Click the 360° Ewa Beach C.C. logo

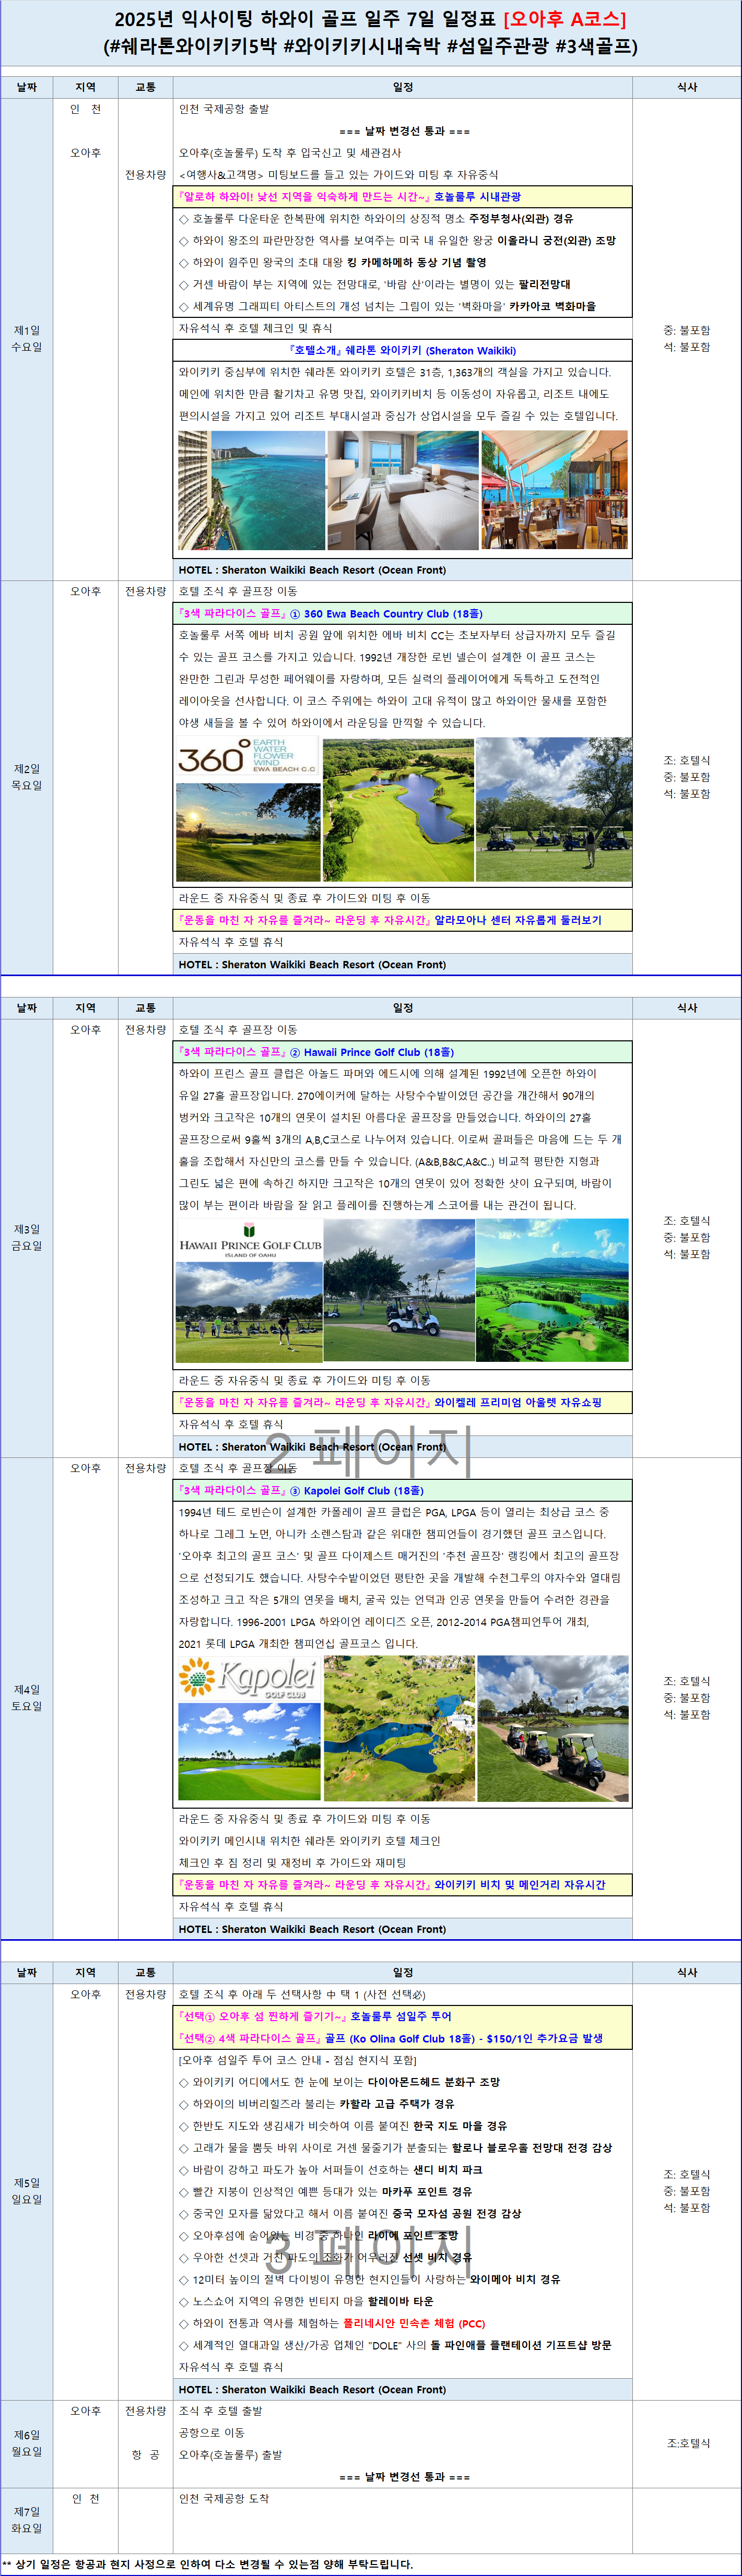(248, 757)
